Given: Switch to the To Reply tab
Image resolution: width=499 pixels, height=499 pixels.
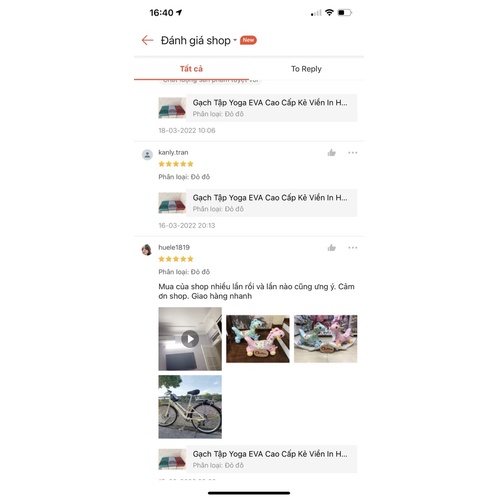Looking at the screenshot, I should coord(306,69).
